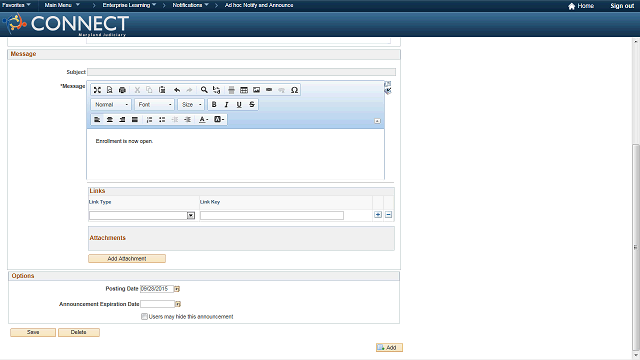Align text right
Image resolution: width=640 pixels, height=360 pixels.
tap(122, 120)
